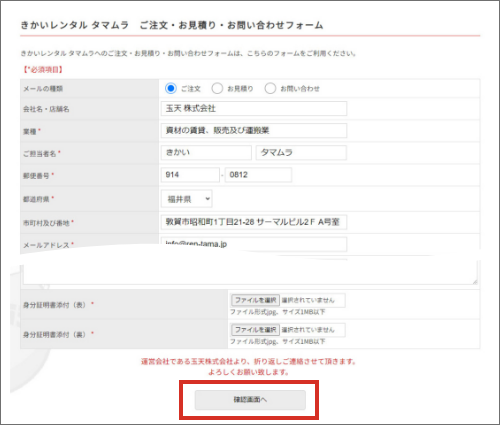Click the 会社名・店舗名 input field
This screenshot has width=500, height=425.
coord(254,108)
